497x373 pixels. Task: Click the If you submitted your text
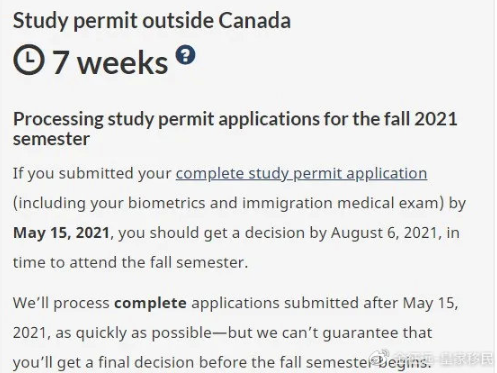pyautogui.click(x=92, y=174)
